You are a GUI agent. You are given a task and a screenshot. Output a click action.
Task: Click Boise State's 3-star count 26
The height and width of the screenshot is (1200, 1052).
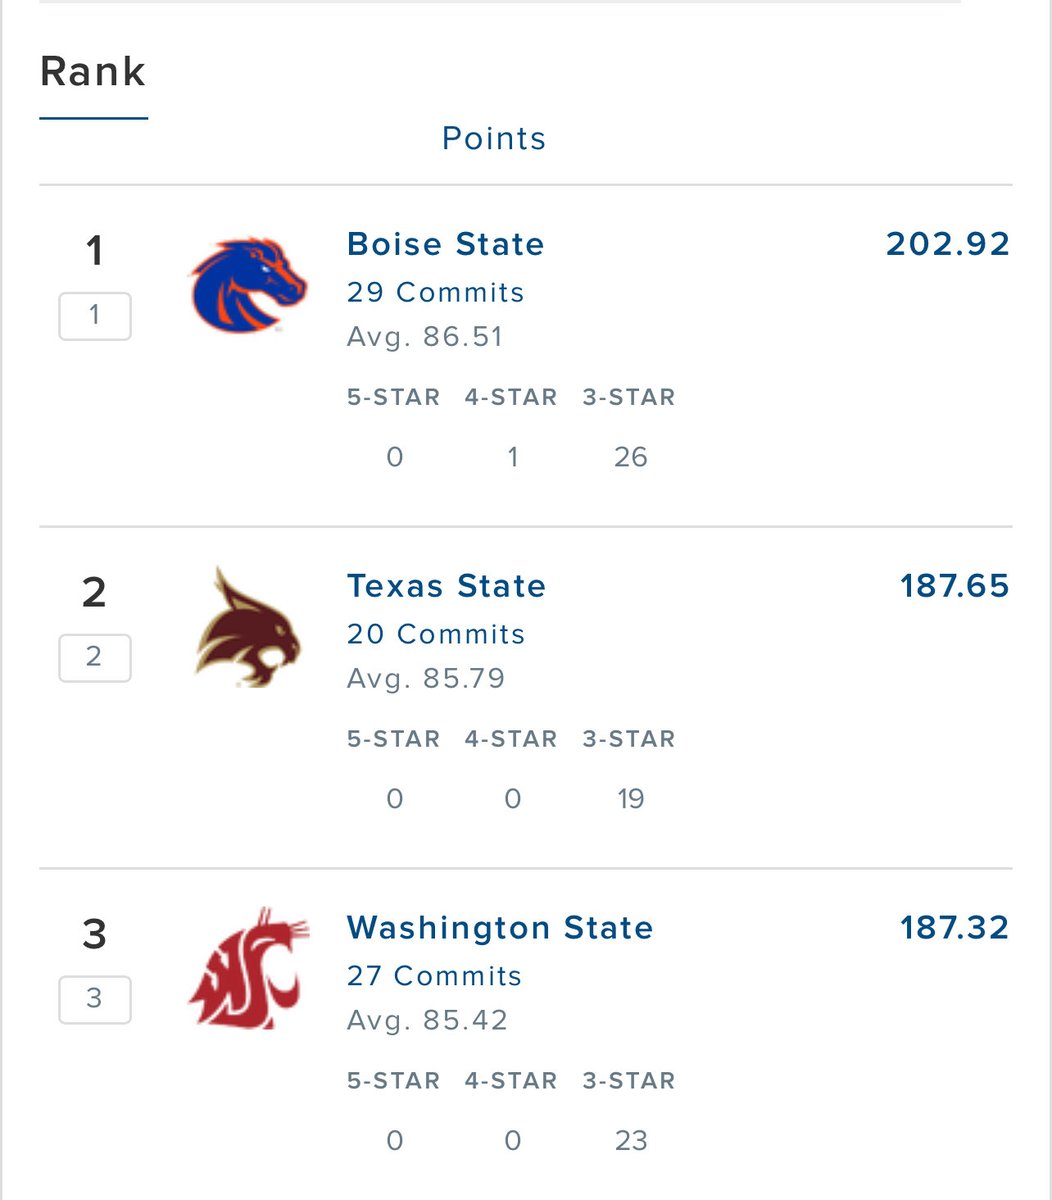[631, 458]
